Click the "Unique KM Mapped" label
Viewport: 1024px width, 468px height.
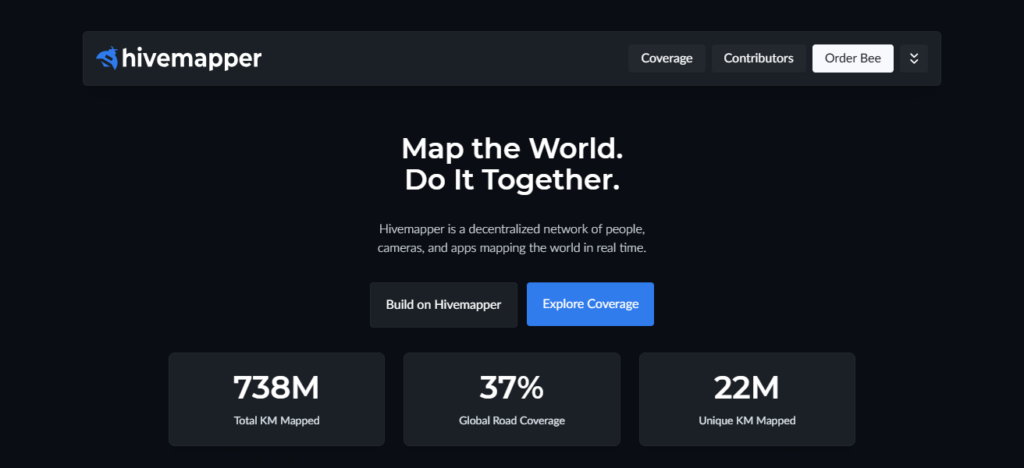(x=746, y=421)
